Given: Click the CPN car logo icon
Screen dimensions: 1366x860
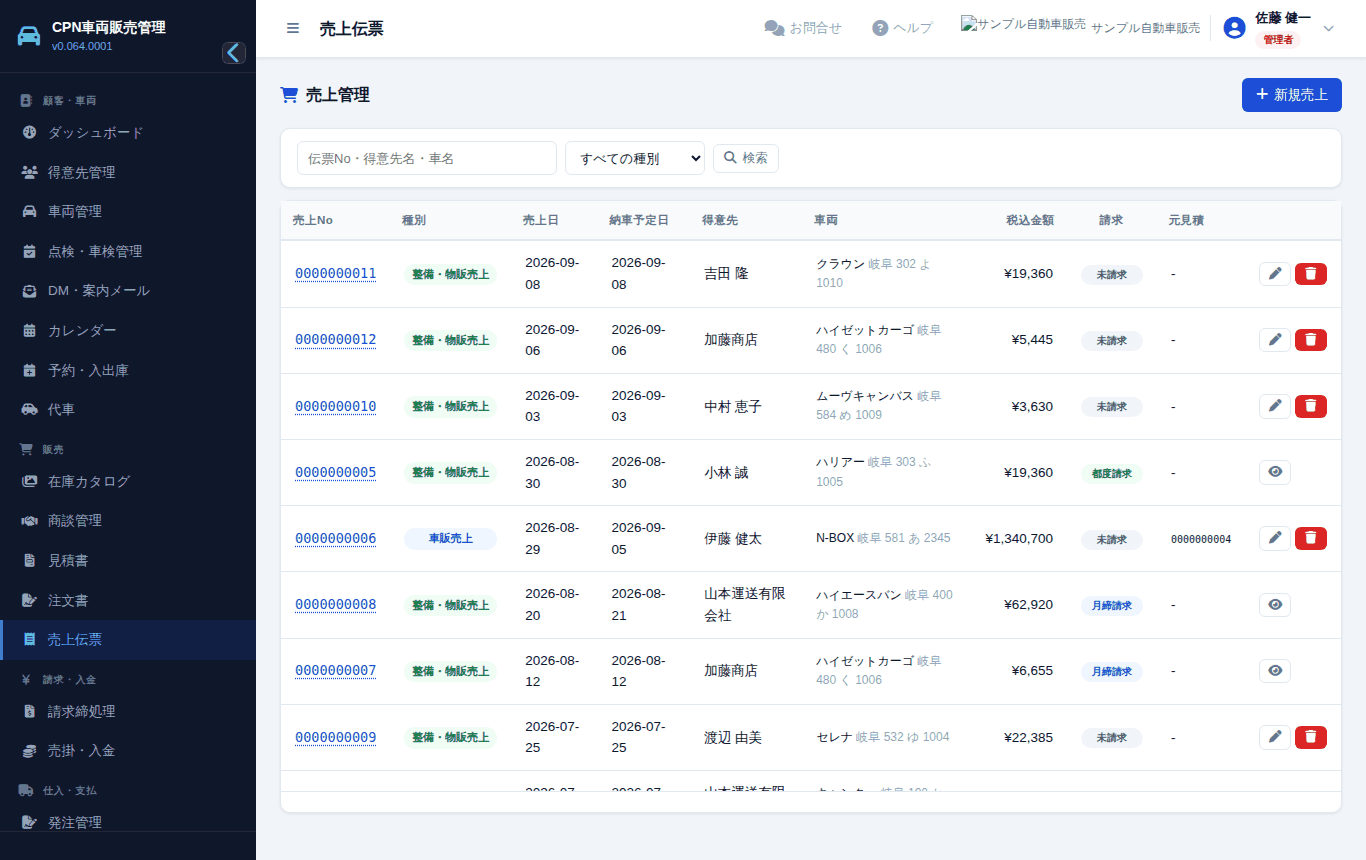Looking at the screenshot, I should 30,36.
